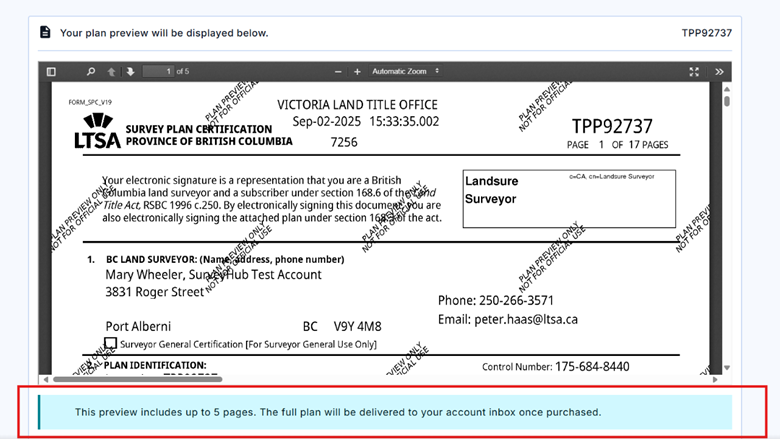The width and height of the screenshot is (780, 439).
Task: Click the page number input field
Action: coord(156,72)
